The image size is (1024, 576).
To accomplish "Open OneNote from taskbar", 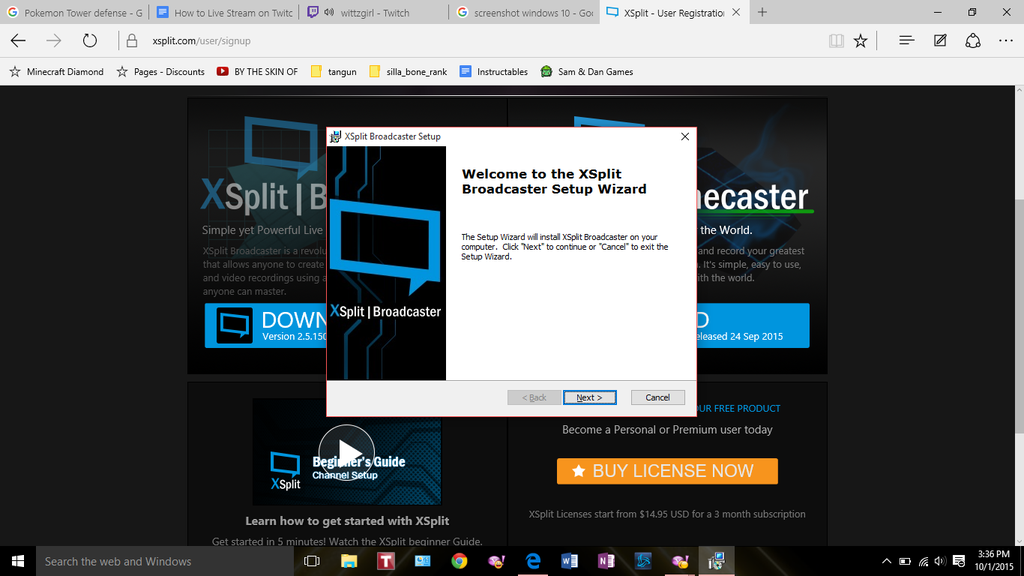I will click(606, 561).
